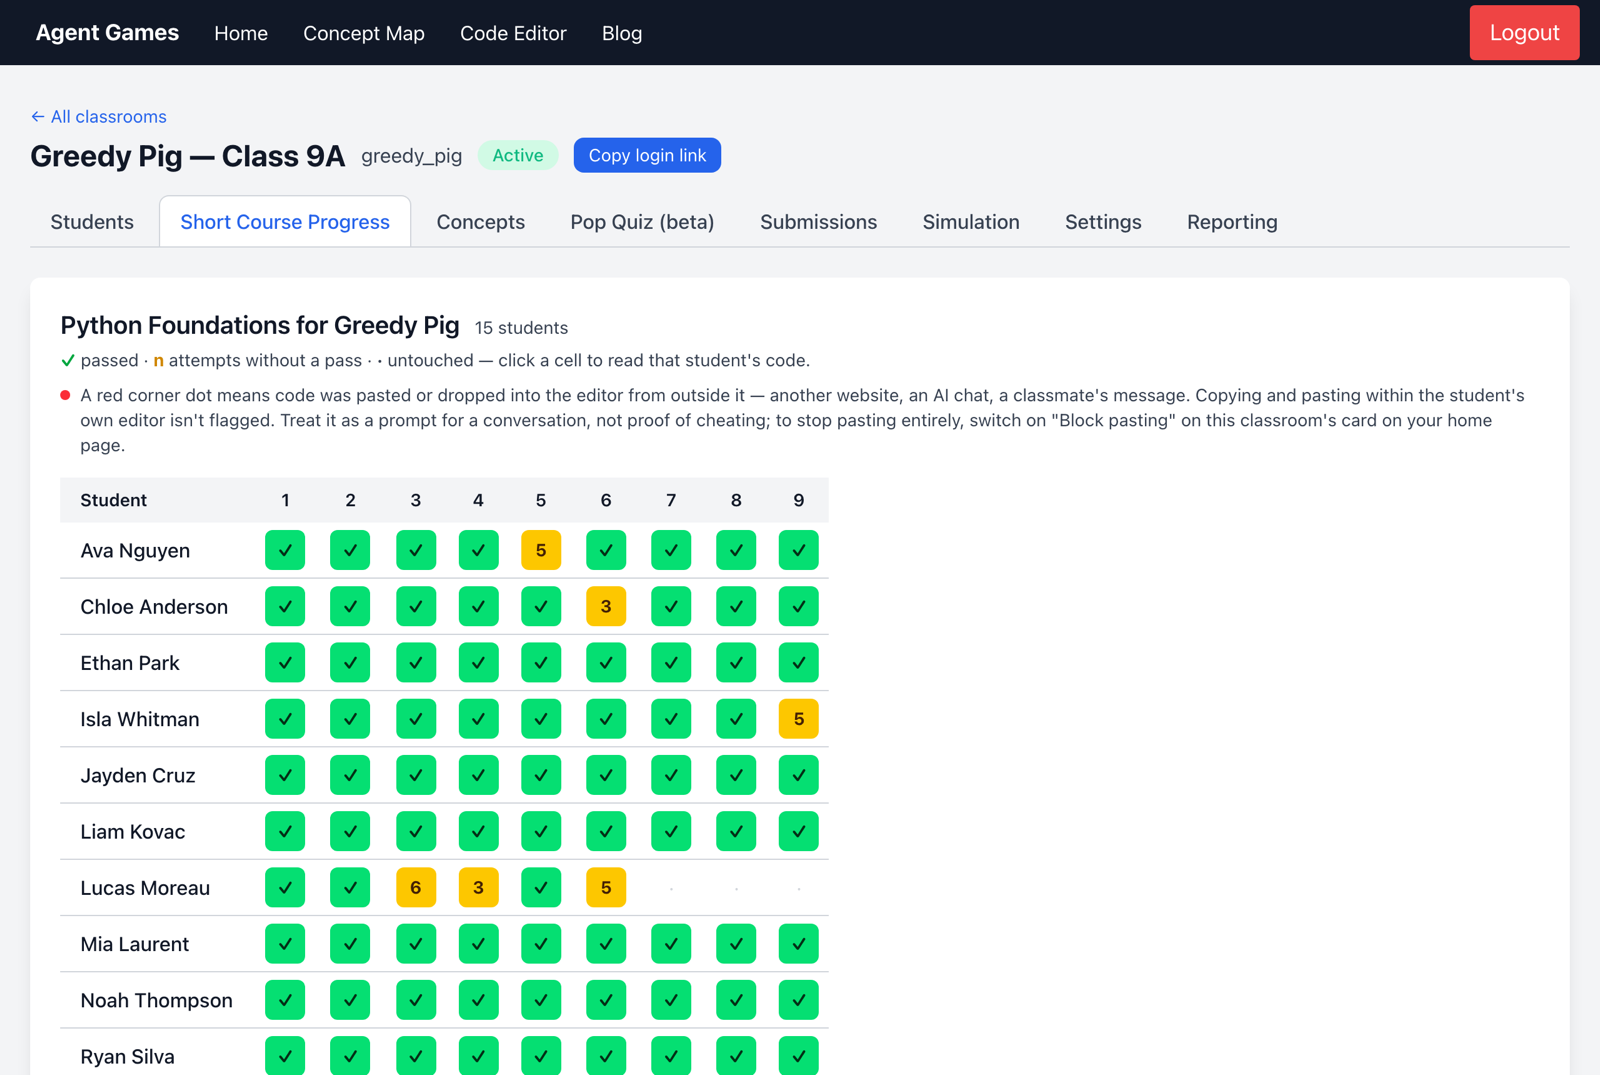Switch to the Simulation tab
The image size is (1600, 1075).
click(x=971, y=222)
